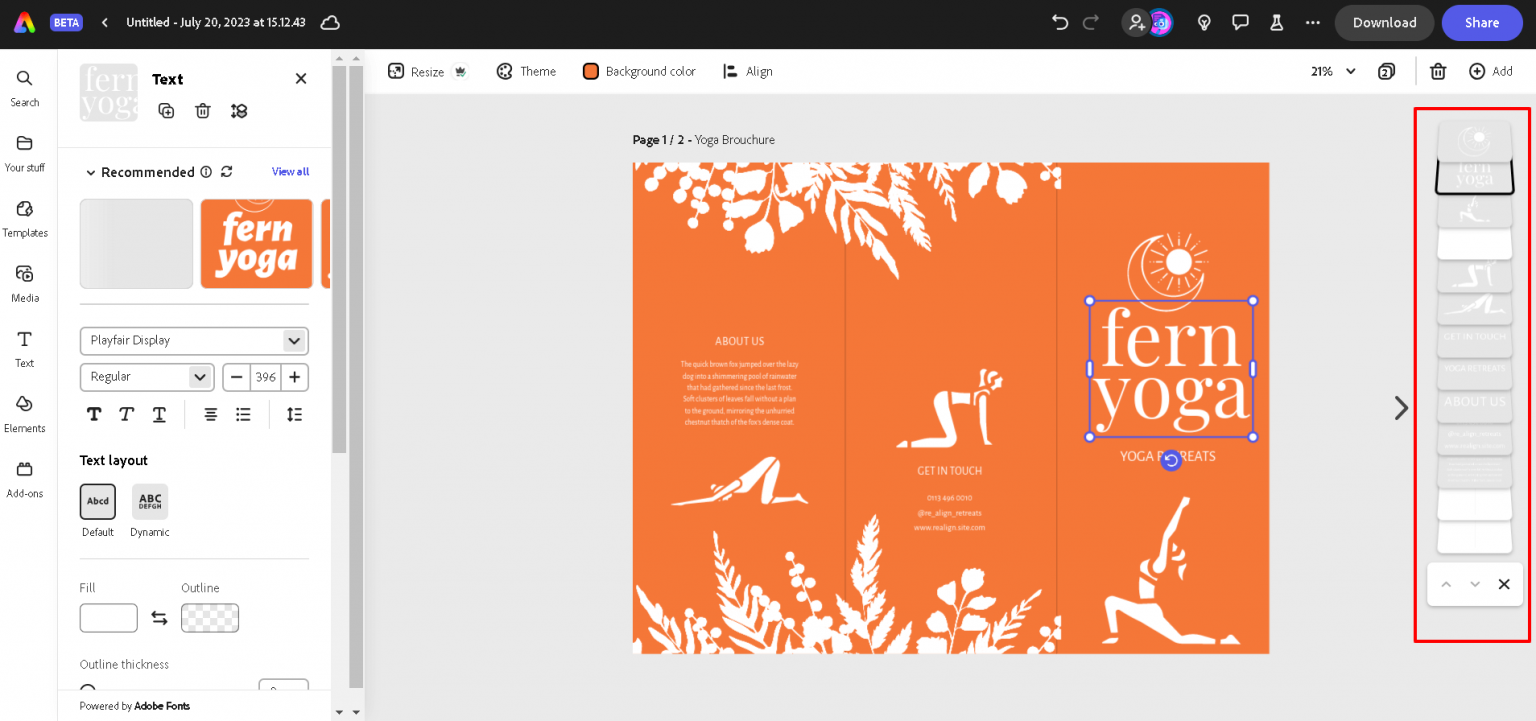Click the View all link for recommended styles
Image resolution: width=1536 pixels, height=721 pixels.
tap(289, 171)
